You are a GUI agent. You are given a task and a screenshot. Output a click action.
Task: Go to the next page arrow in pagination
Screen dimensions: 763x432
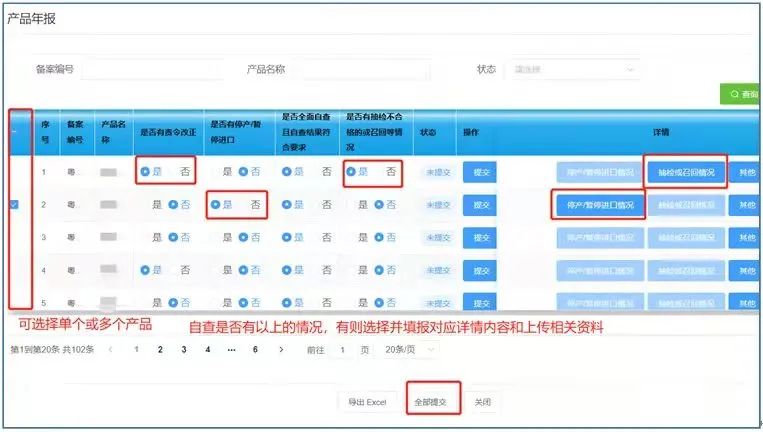[282, 350]
